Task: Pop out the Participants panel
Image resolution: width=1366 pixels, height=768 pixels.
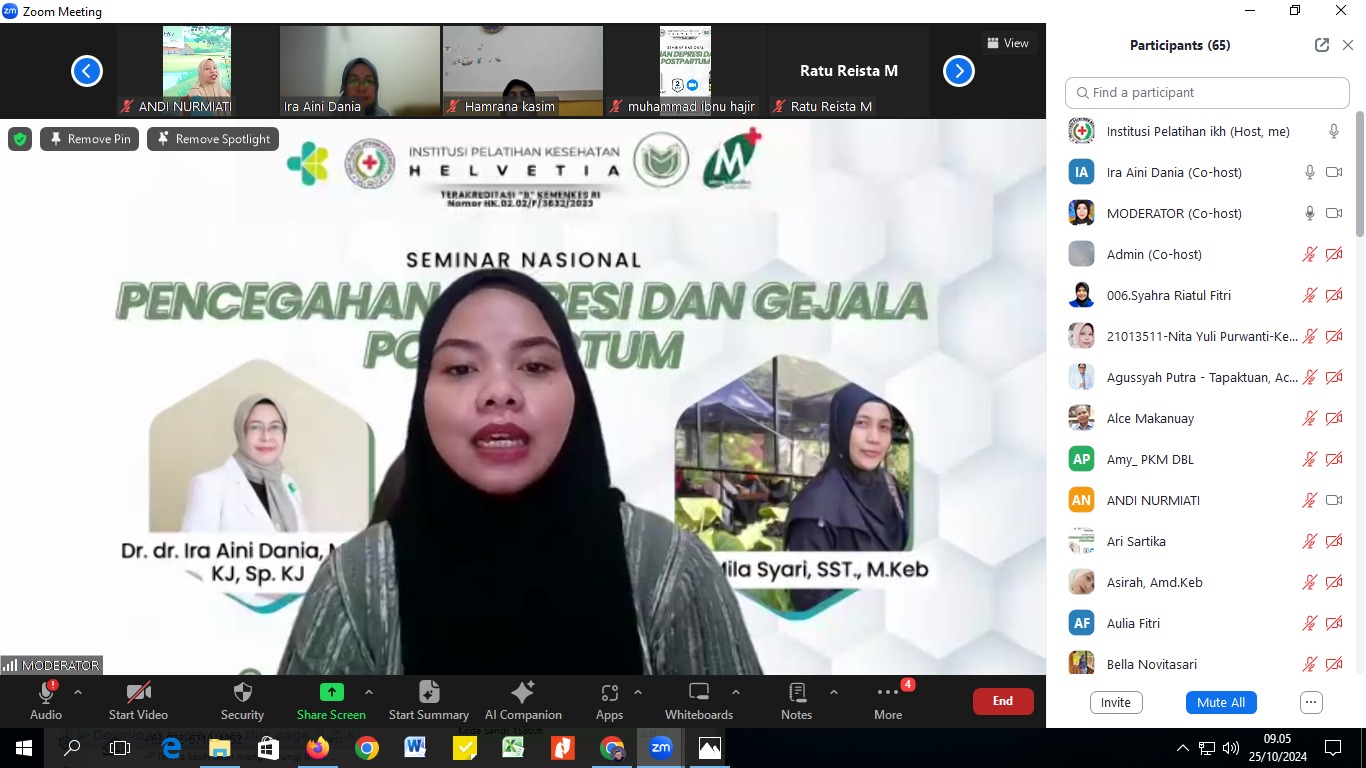Action: [1322, 45]
